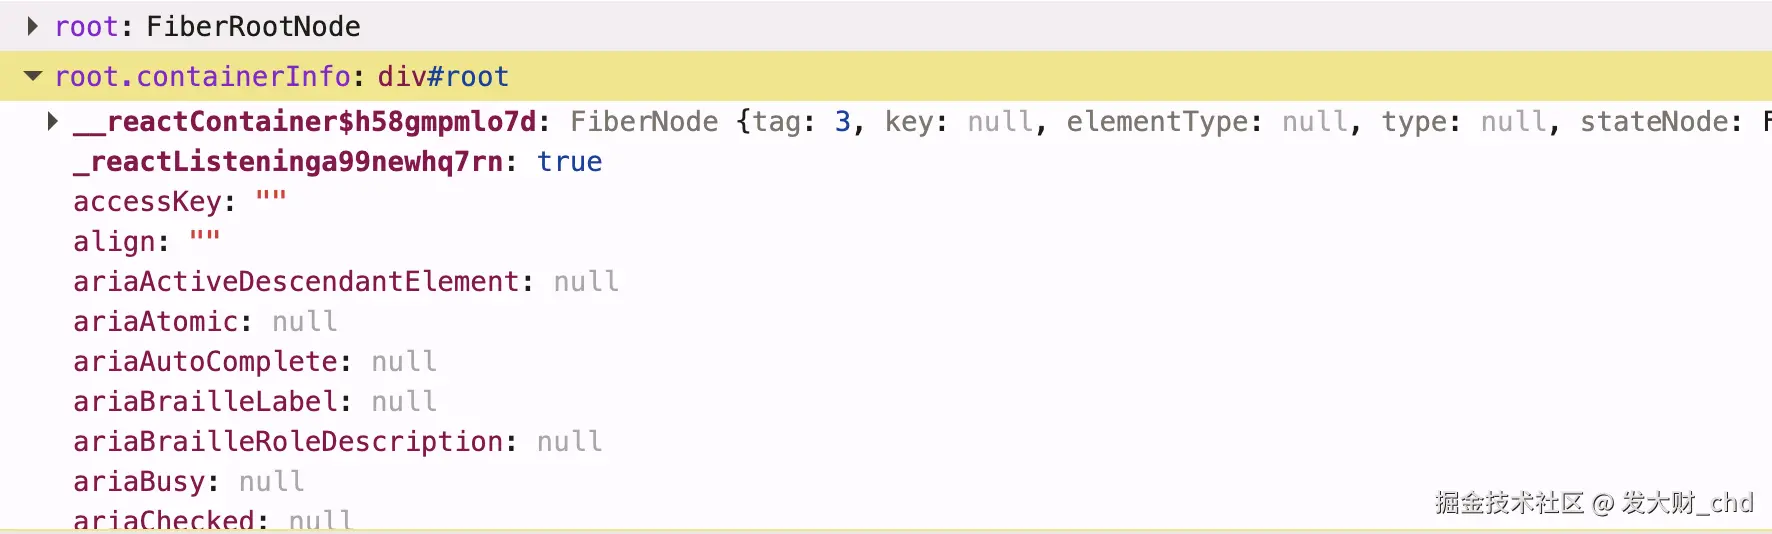This screenshot has height=534, width=1772.
Task: Click the null value of ariaBrailleRoleDescription
Action: [x=569, y=442]
